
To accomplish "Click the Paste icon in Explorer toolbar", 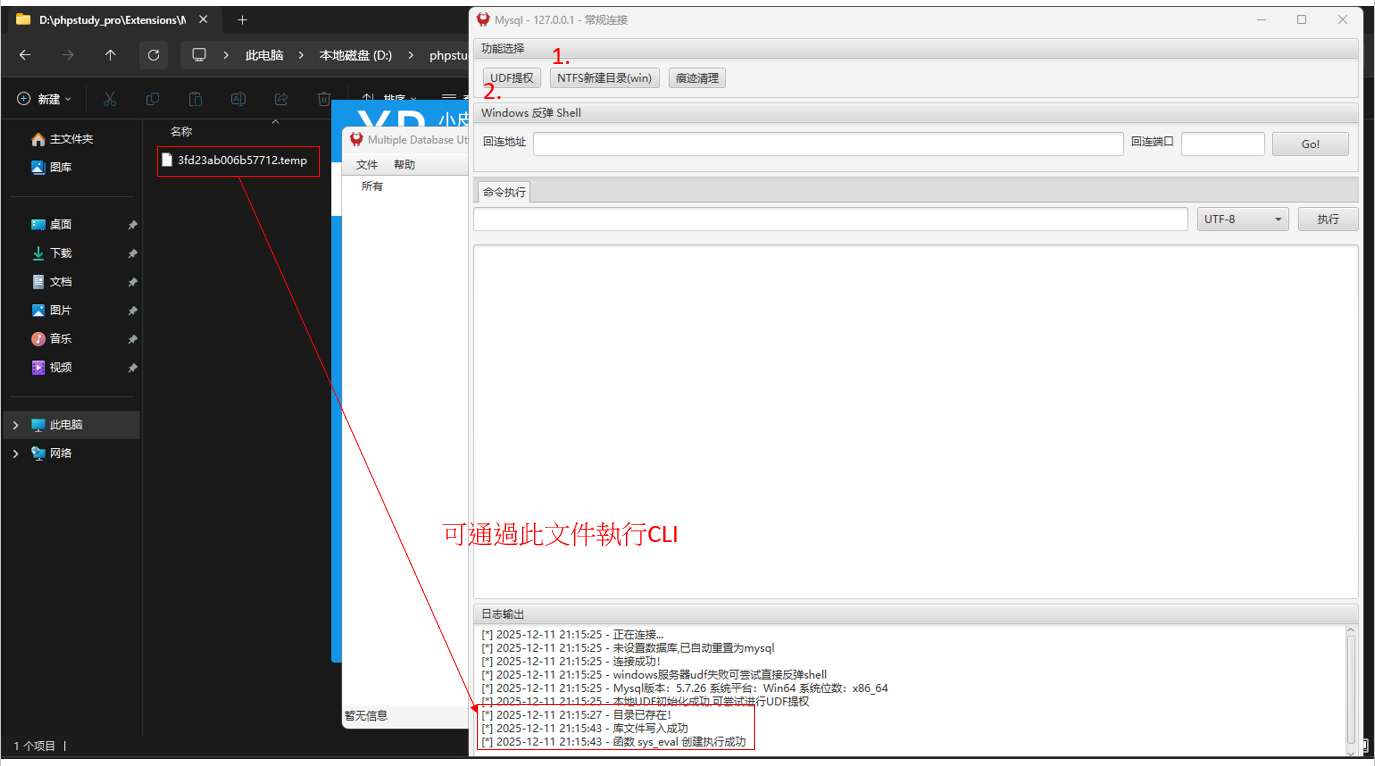I will pos(196,99).
